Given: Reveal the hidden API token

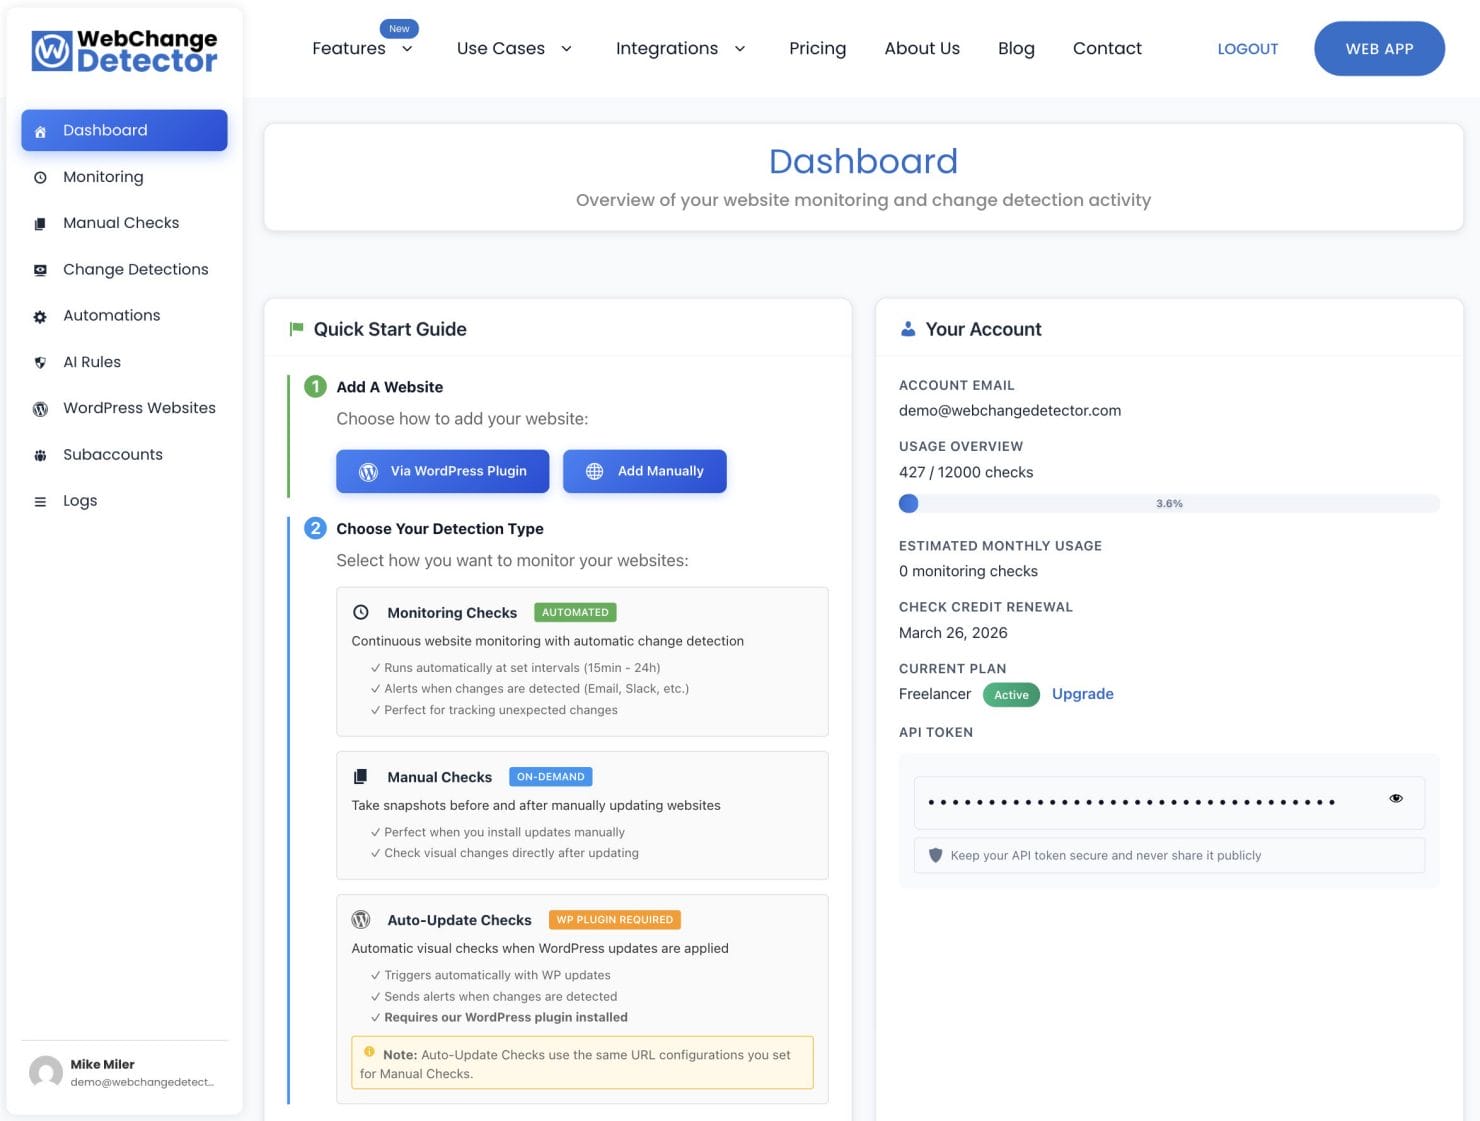Looking at the screenshot, I should 1396,798.
